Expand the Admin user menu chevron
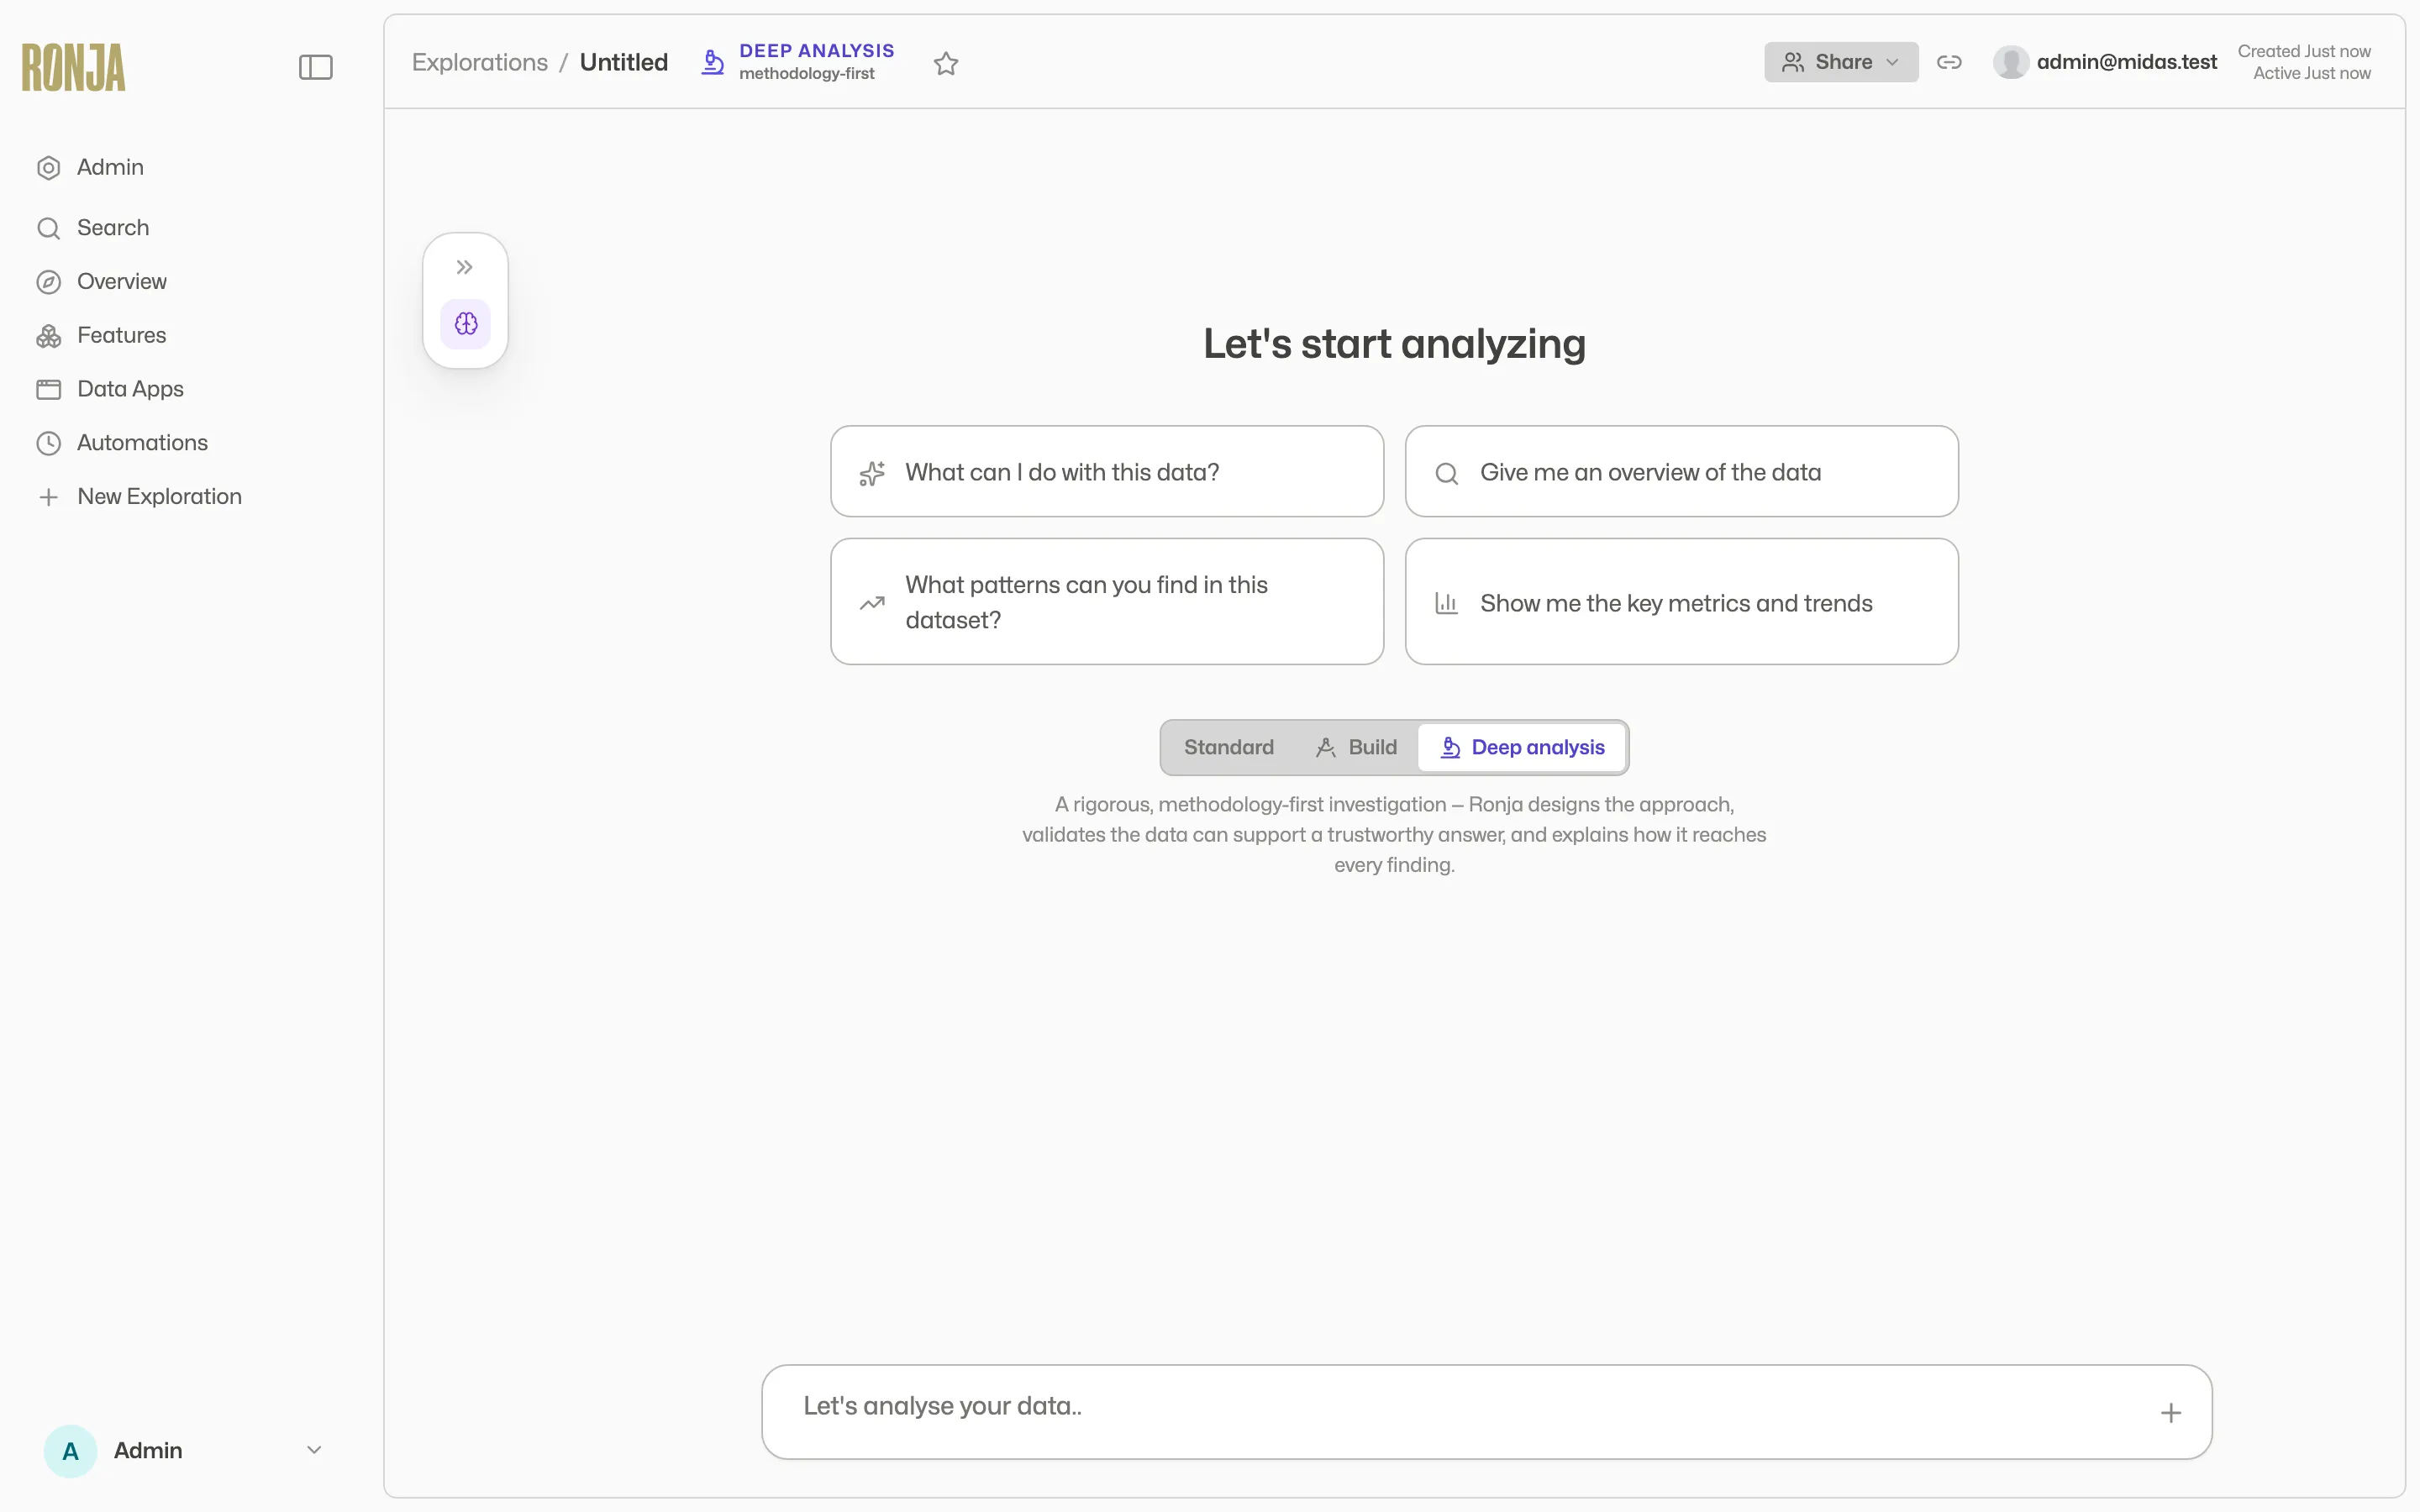The image size is (2420, 1512). tap(314, 1451)
